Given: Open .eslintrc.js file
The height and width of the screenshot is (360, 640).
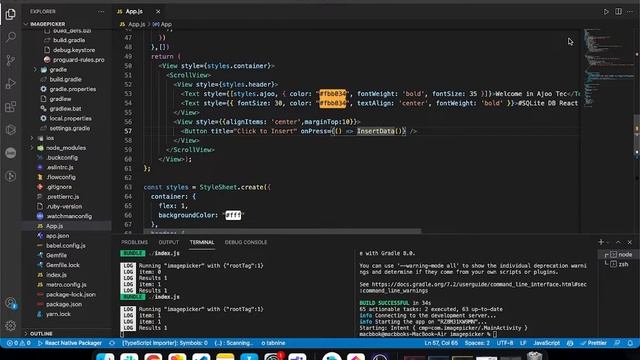Looking at the screenshot, I should point(60,167).
